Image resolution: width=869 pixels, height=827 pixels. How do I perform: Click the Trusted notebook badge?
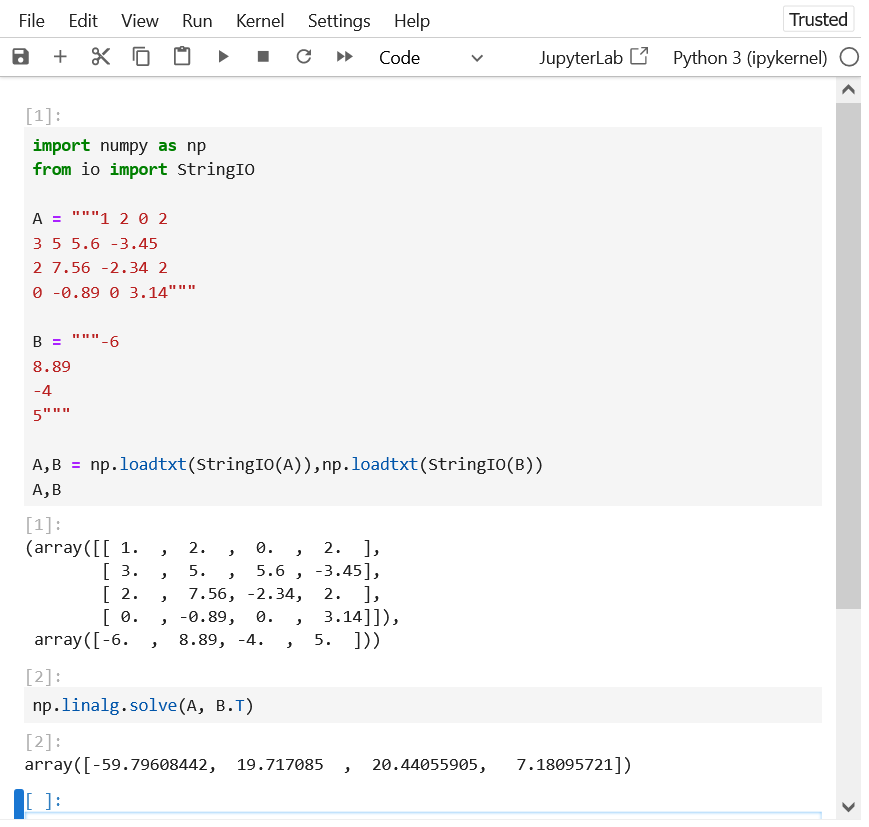point(818,19)
